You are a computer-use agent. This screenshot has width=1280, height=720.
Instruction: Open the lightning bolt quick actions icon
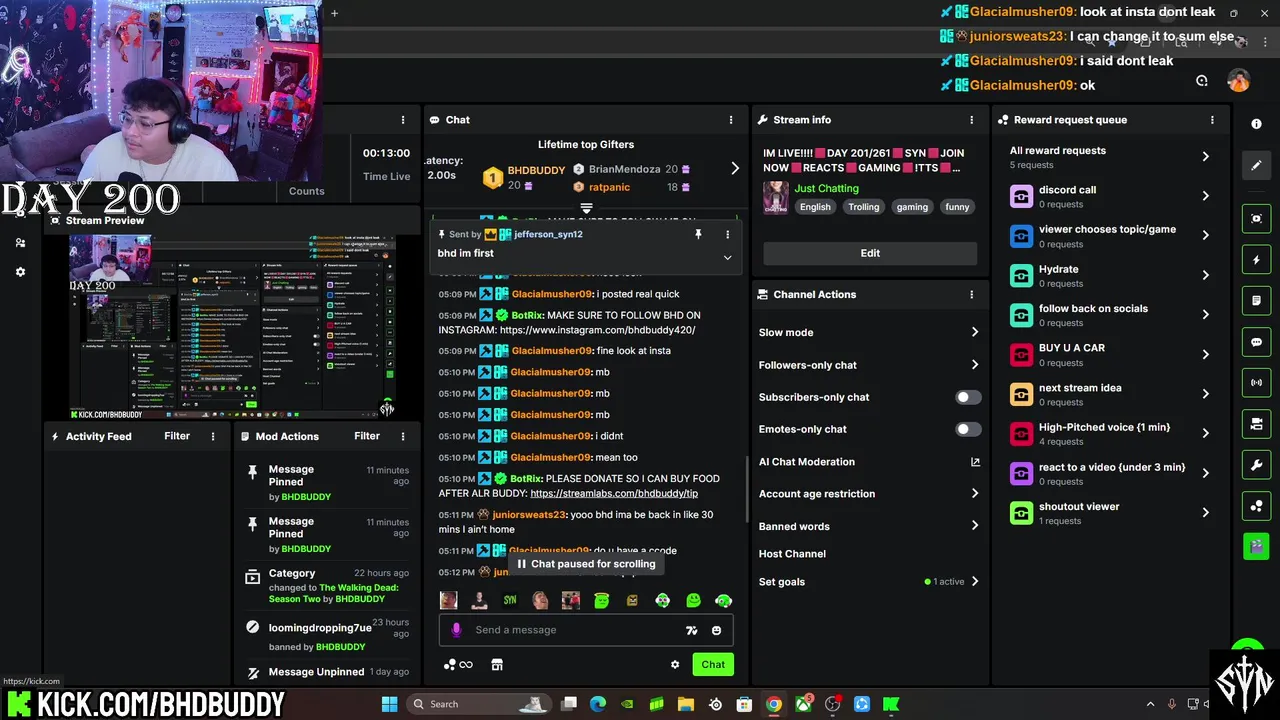click(x=1256, y=260)
